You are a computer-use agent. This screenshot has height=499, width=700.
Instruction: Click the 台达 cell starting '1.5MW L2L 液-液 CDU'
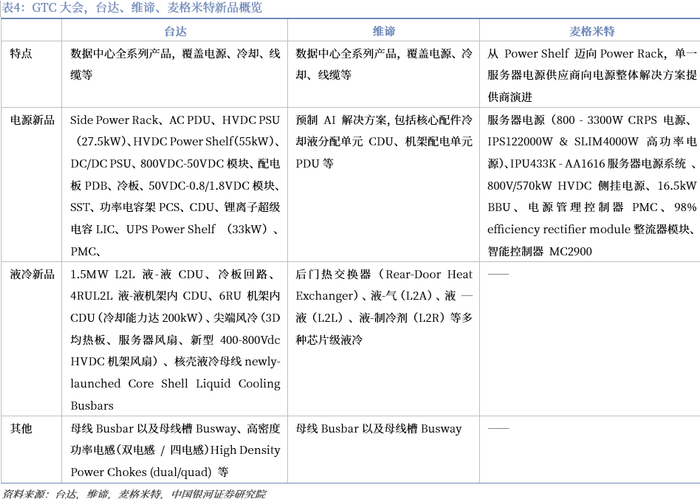click(x=175, y=340)
